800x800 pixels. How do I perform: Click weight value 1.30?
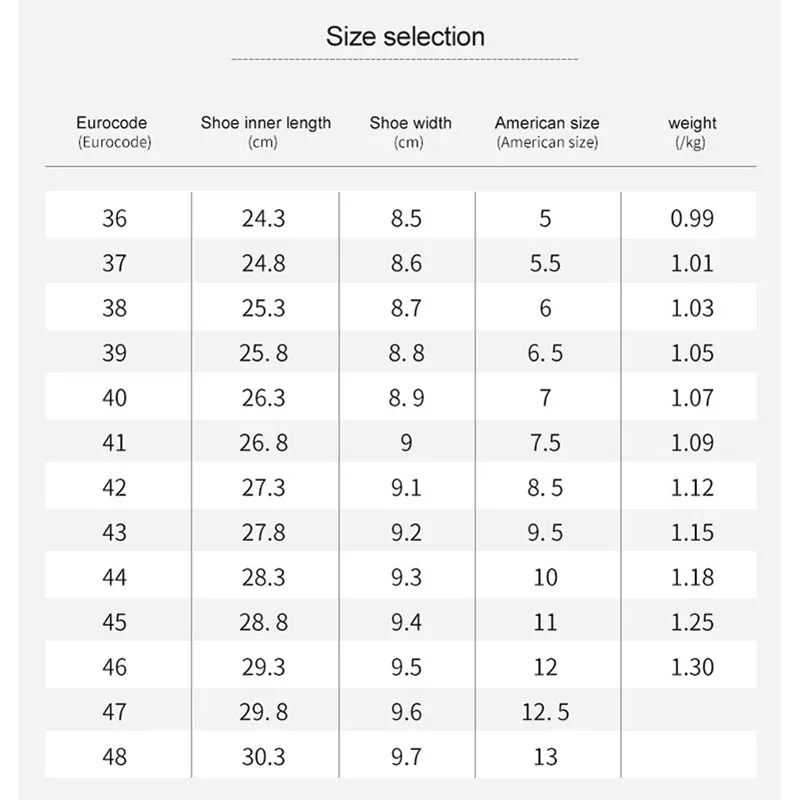[692, 666]
